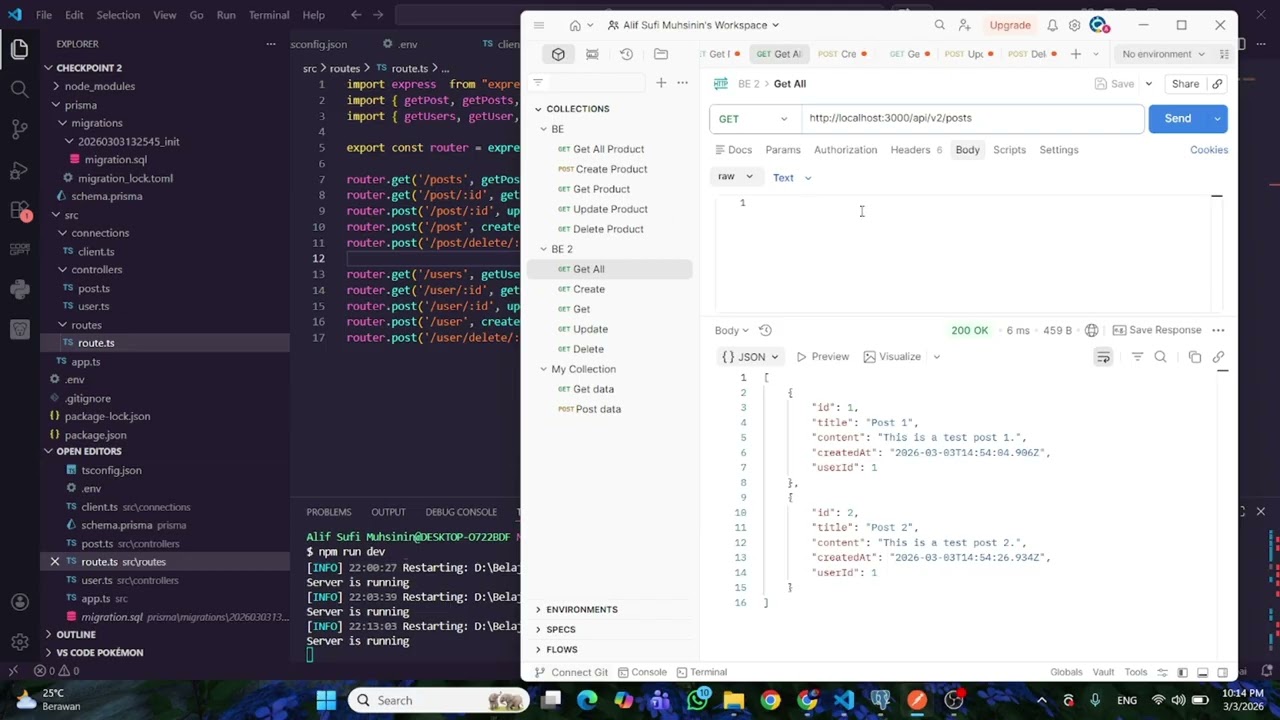Open response more options ellipsis
The height and width of the screenshot is (720, 1280).
(x=1218, y=330)
